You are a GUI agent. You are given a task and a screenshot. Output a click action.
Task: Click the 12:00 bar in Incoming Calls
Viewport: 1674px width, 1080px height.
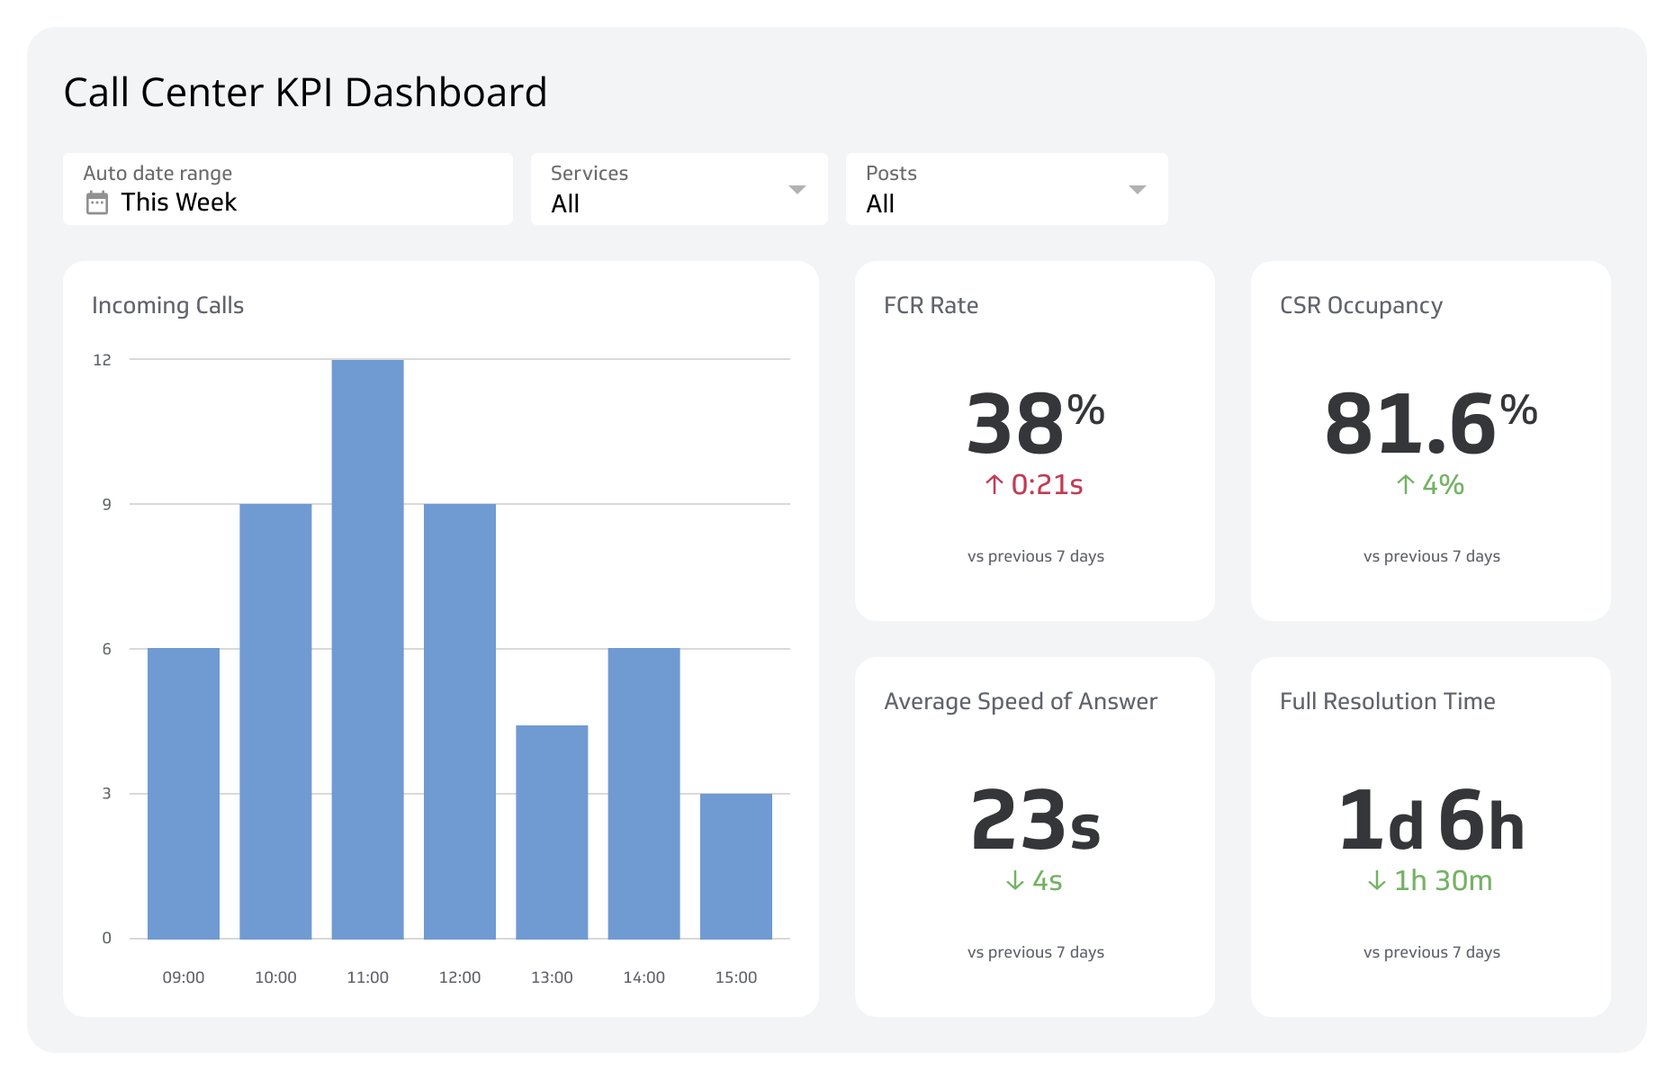[460, 720]
